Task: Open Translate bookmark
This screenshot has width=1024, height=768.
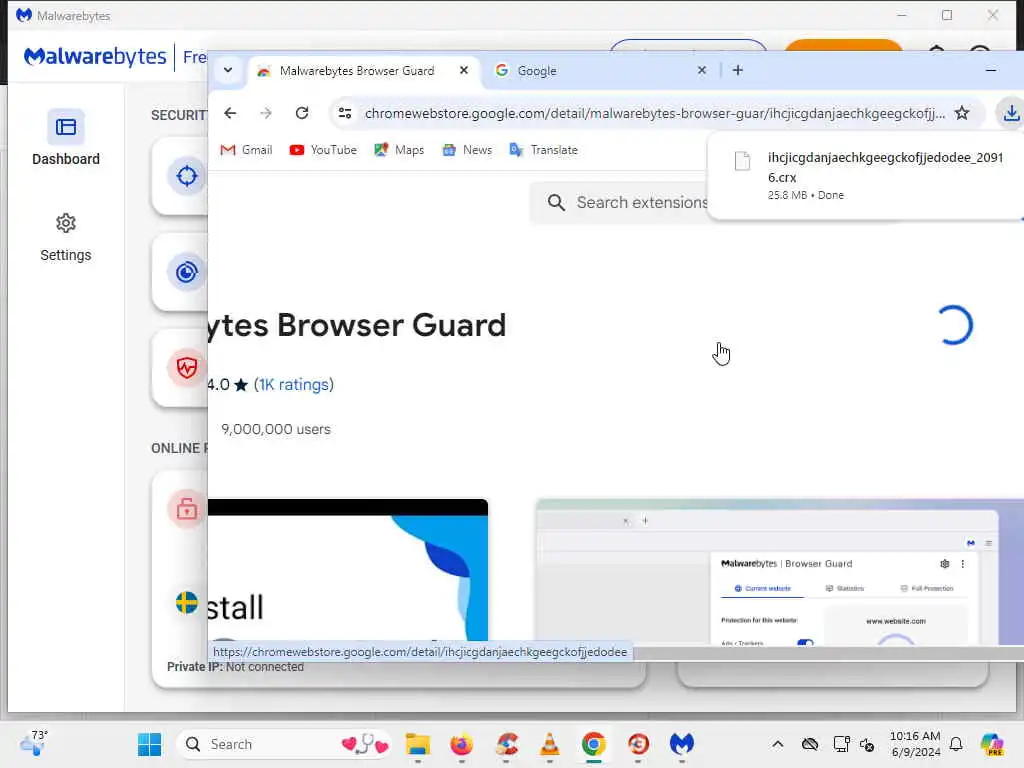Action: [x=543, y=150]
